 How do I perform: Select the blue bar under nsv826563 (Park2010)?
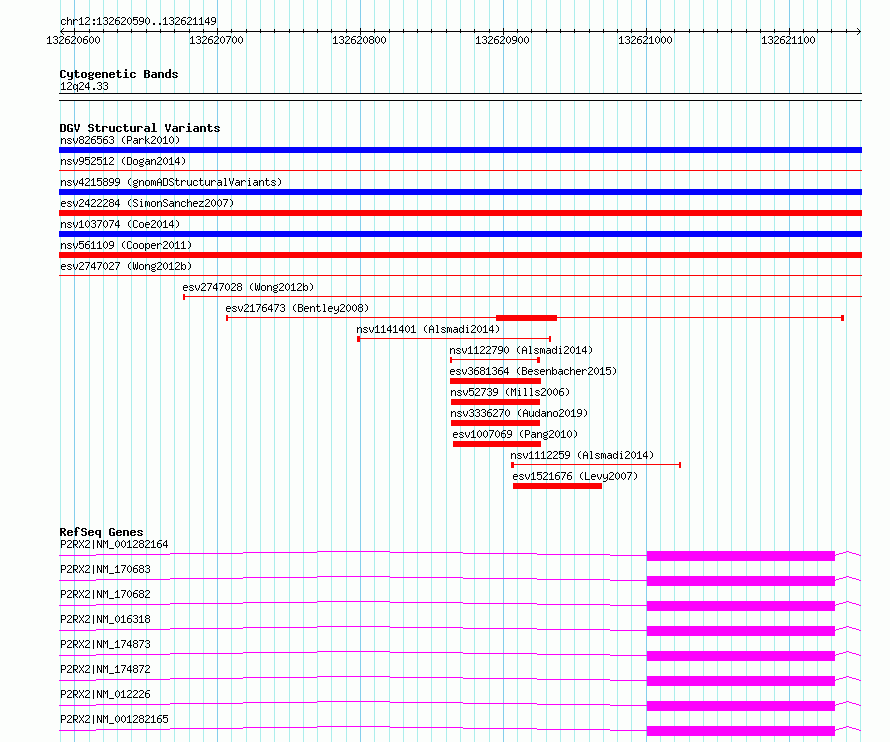(x=460, y=150)
